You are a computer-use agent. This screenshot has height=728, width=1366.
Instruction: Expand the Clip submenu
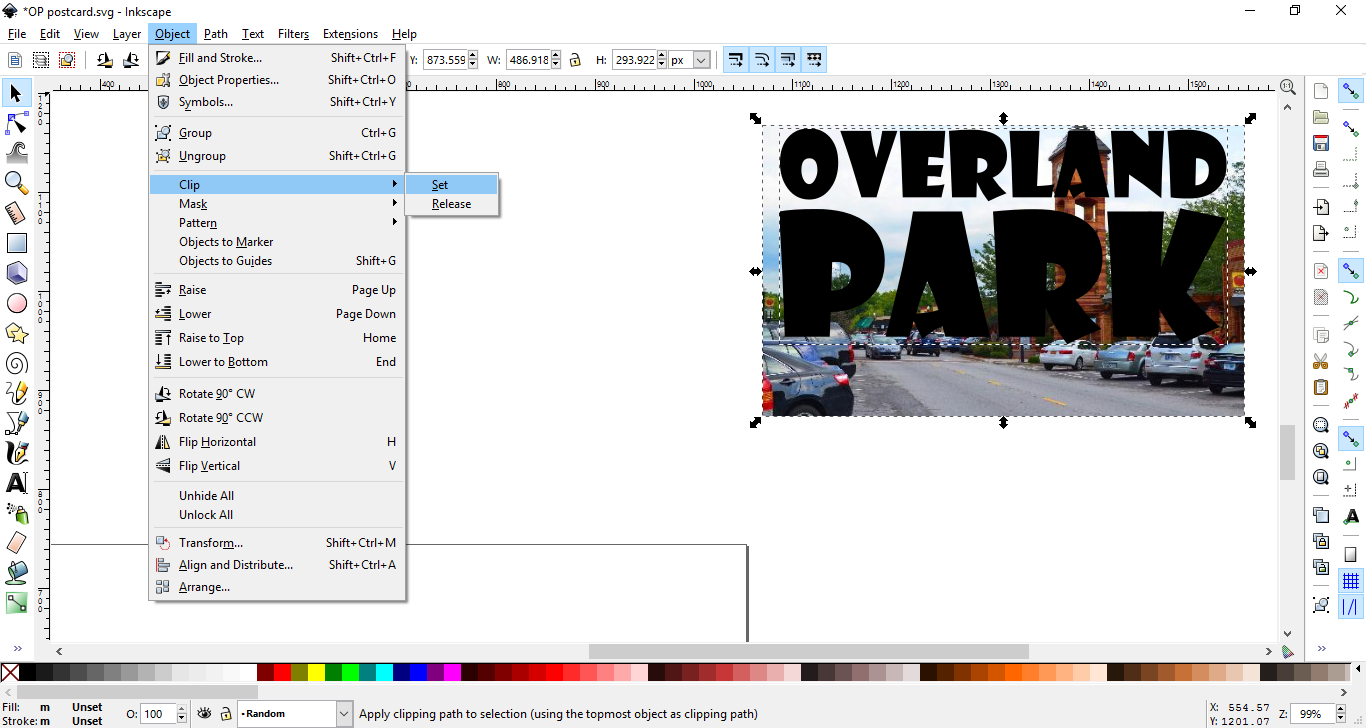pos(277,185)
